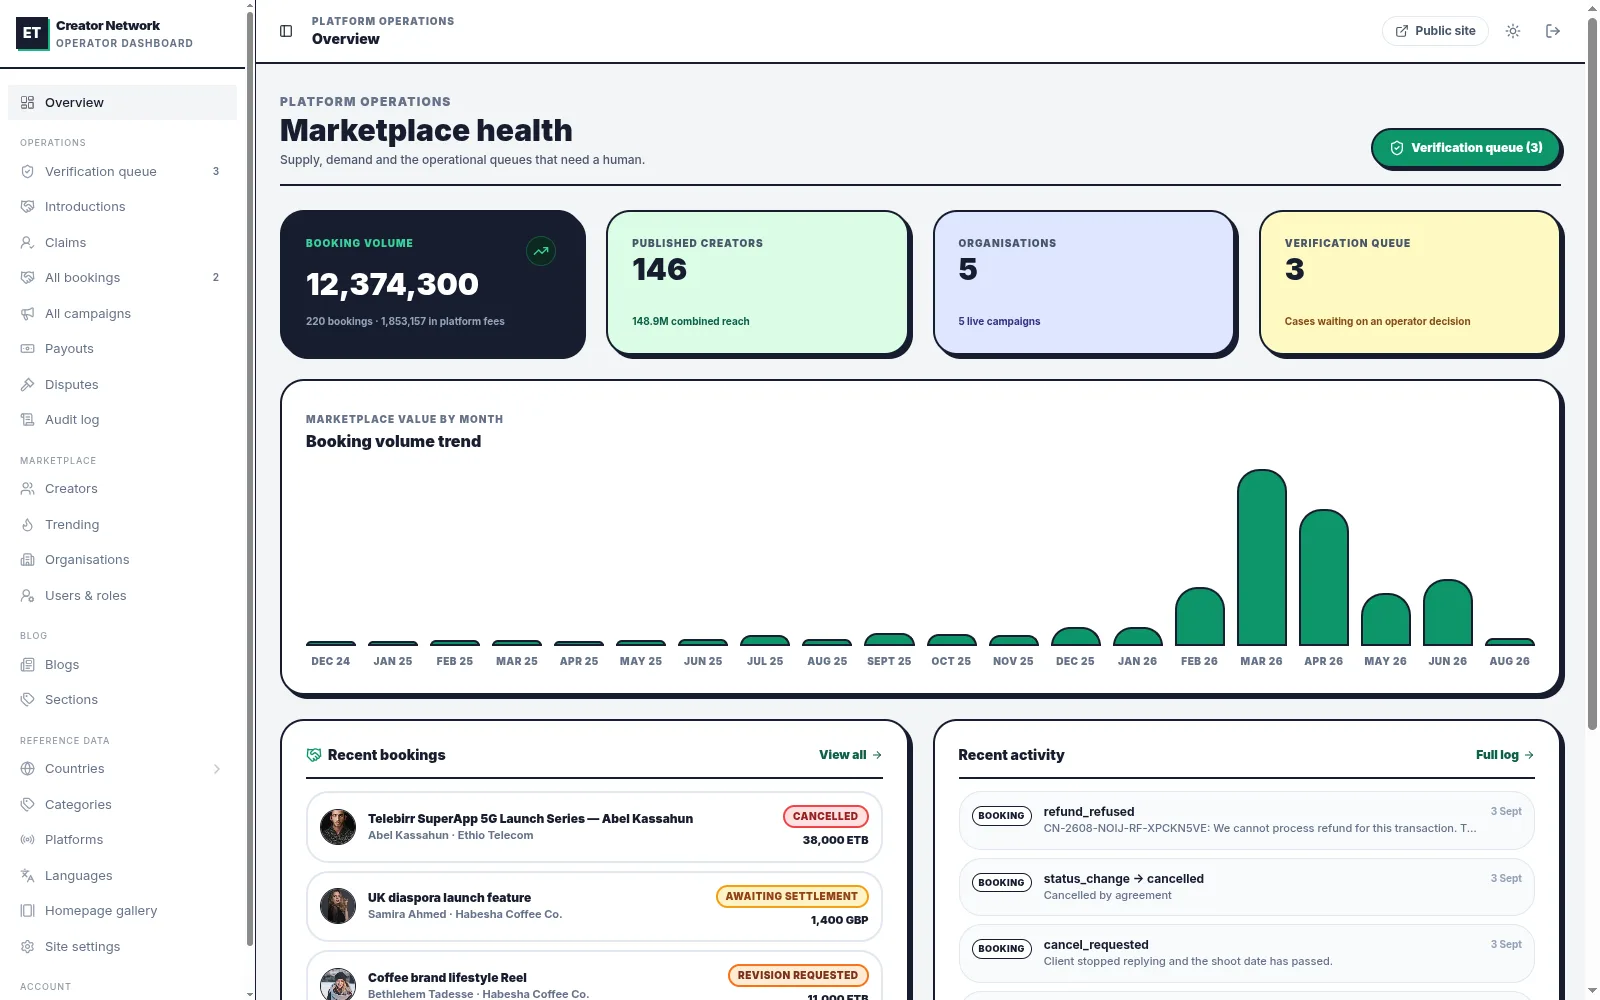Click the main page vertical scrollbar
Viewport: 1600px width, 1000px height.
1592,375
